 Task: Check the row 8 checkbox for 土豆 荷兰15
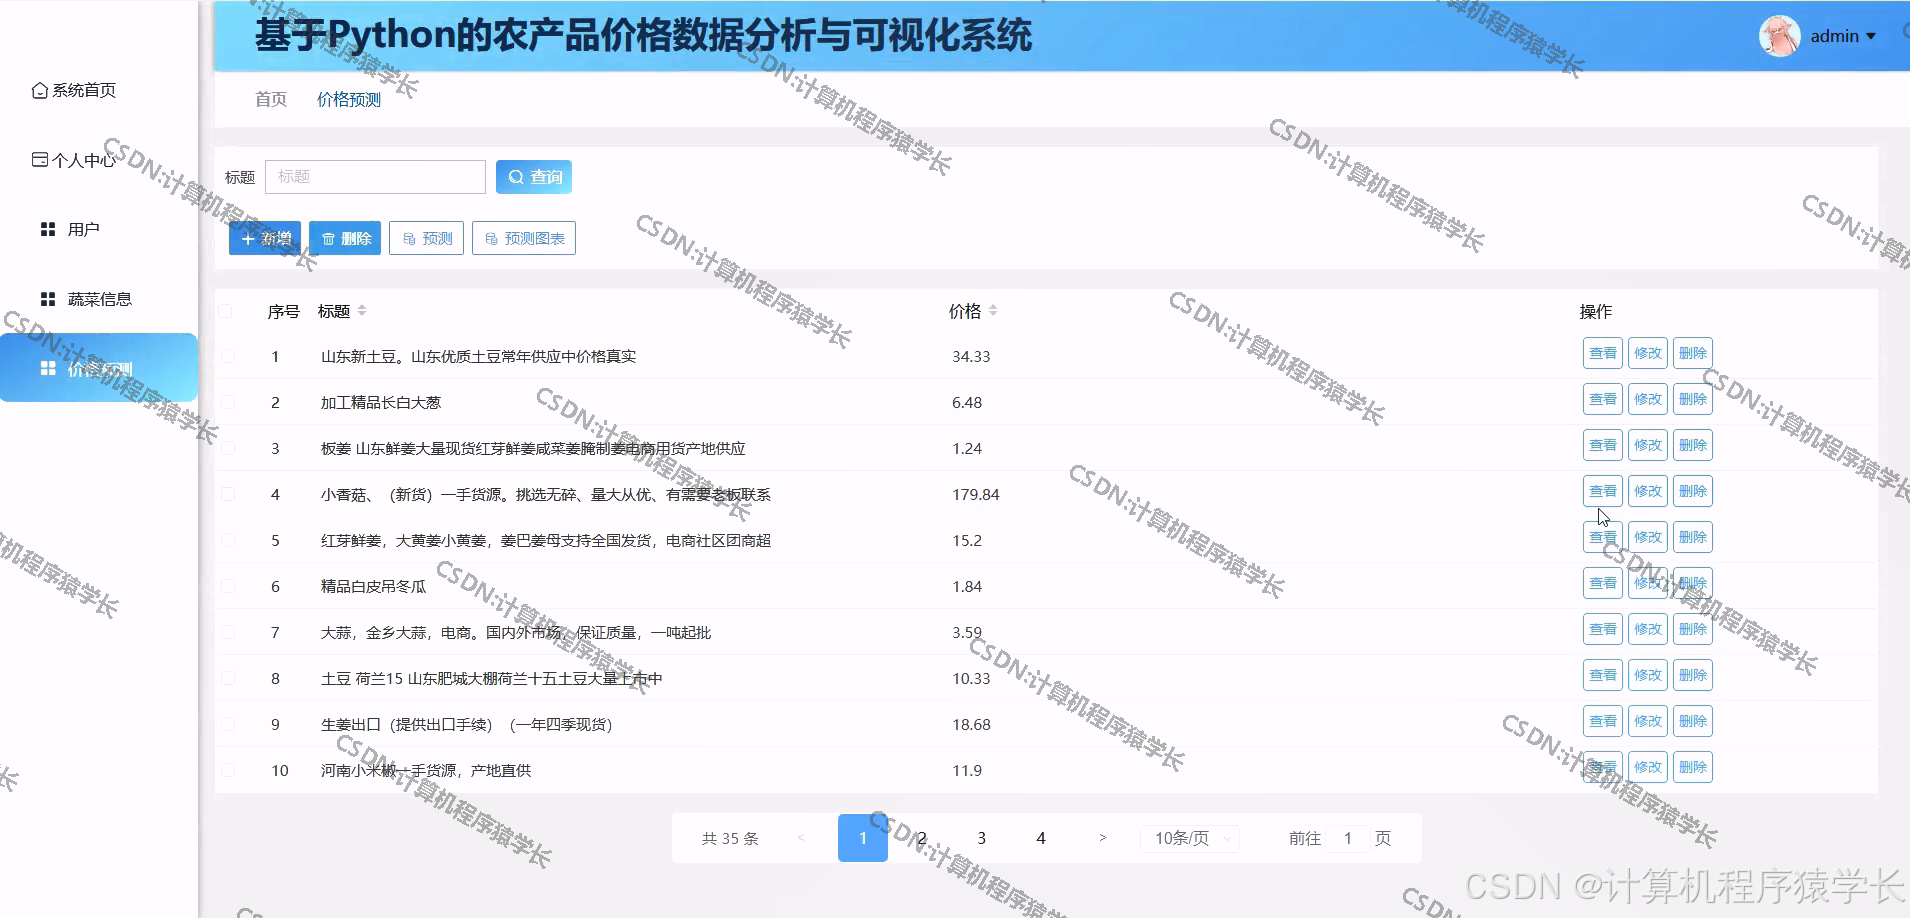[228, 678]
